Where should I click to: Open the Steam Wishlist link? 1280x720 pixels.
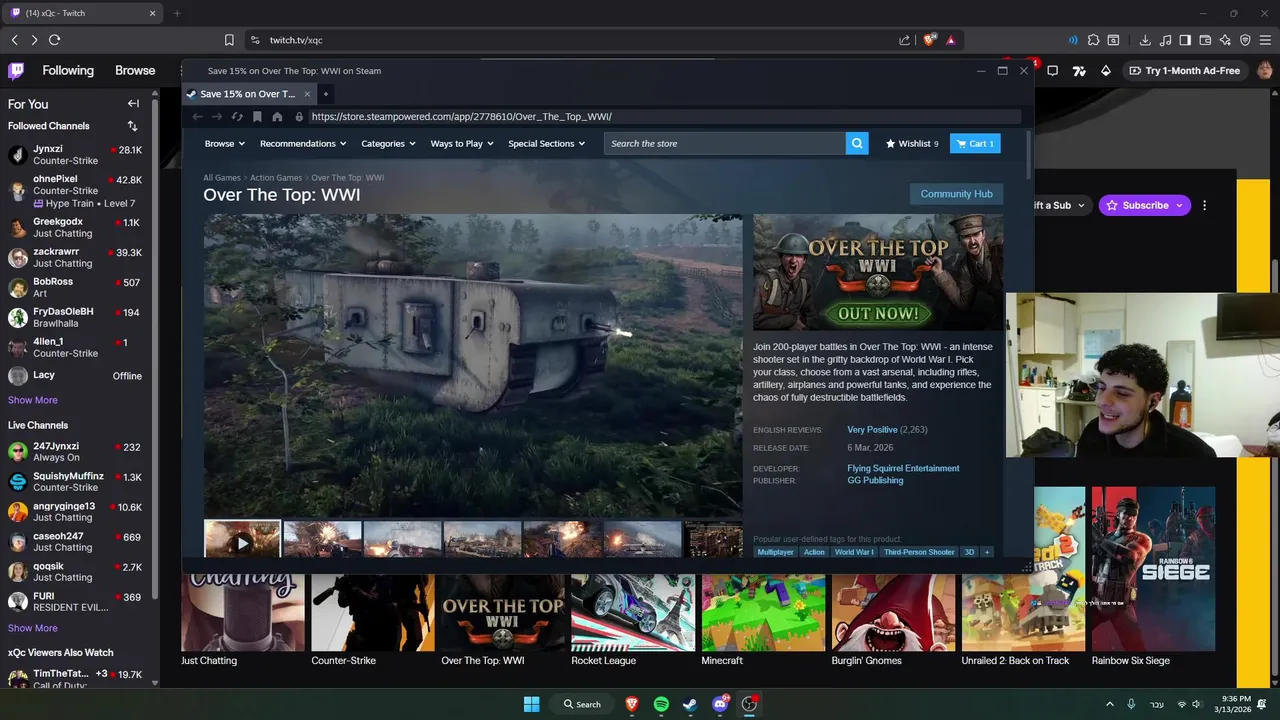pyautogui.click(x=912, y=144)
